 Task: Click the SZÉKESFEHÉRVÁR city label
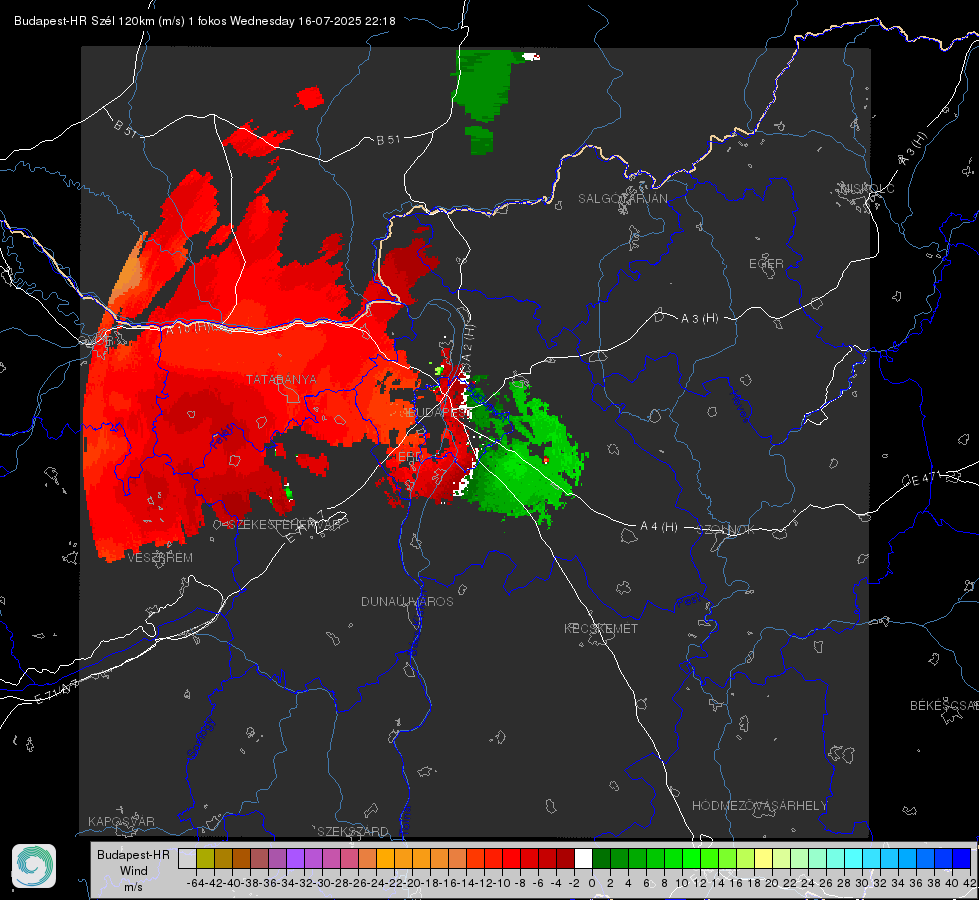click(283, 524)
